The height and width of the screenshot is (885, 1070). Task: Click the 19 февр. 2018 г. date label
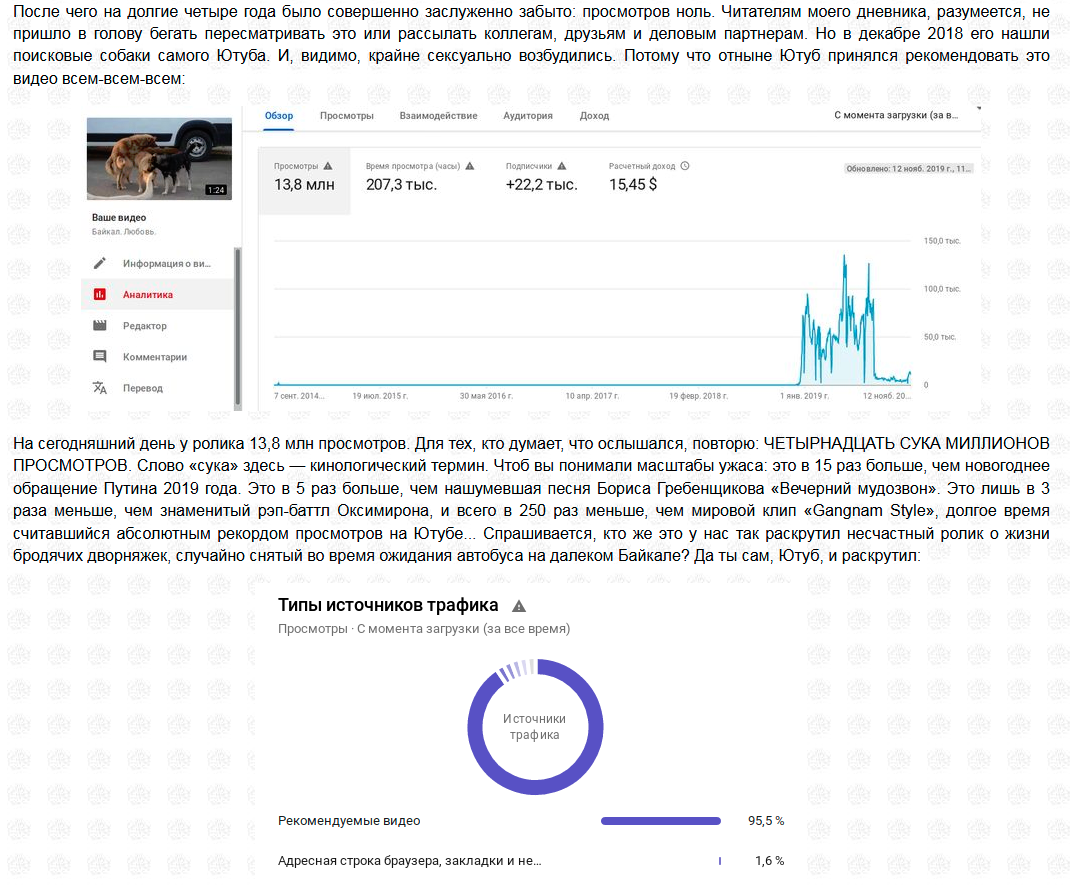(x=699, y=396)
